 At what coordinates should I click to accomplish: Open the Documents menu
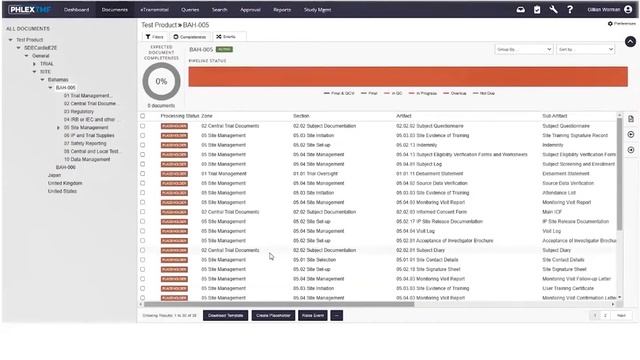pos(115,9)
